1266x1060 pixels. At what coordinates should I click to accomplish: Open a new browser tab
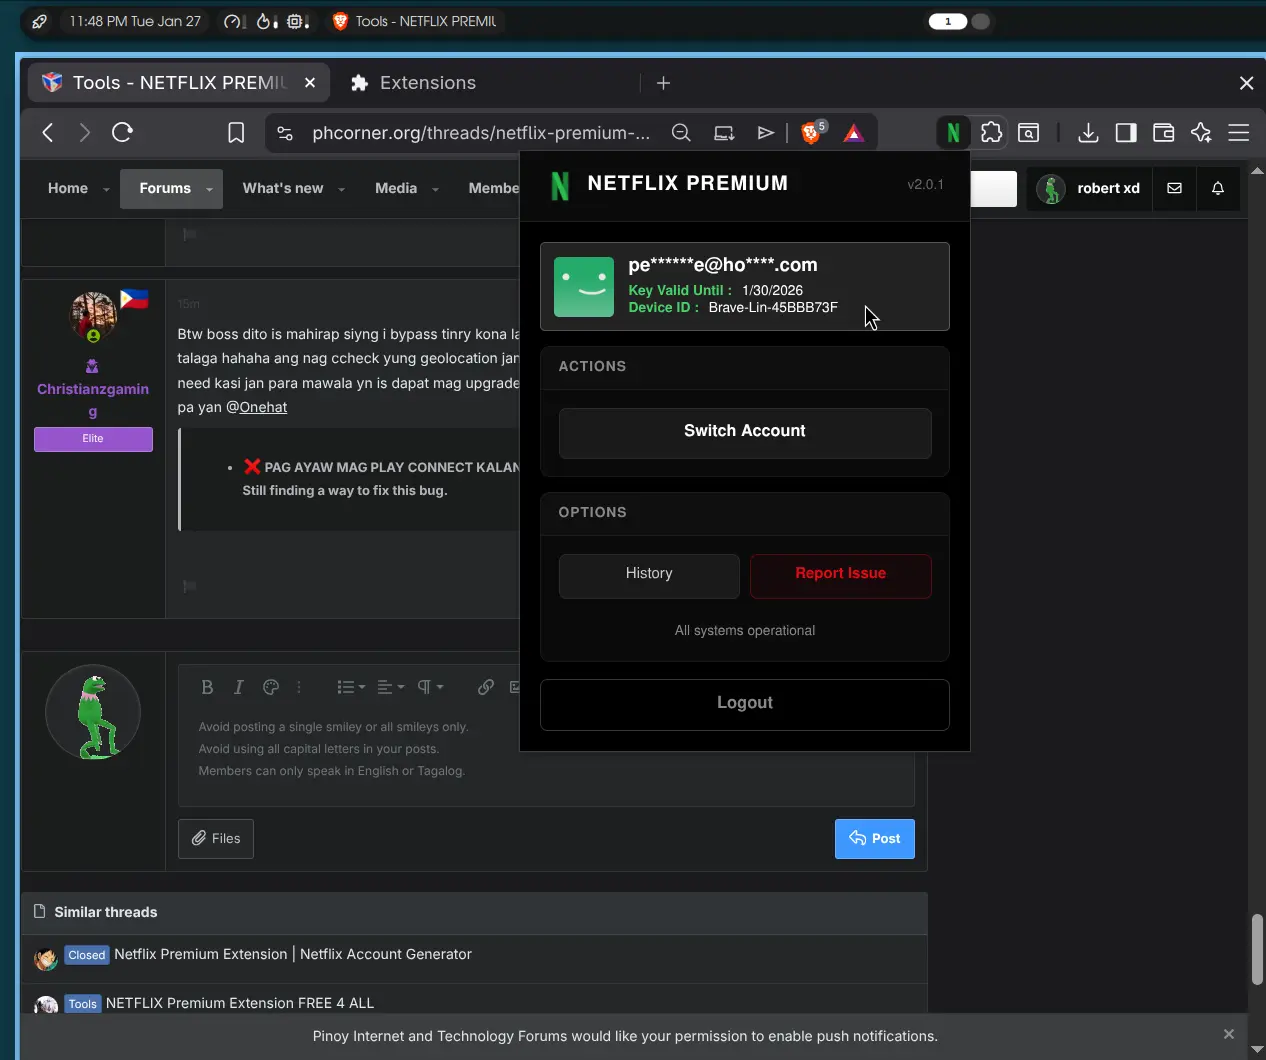(663, 83)
